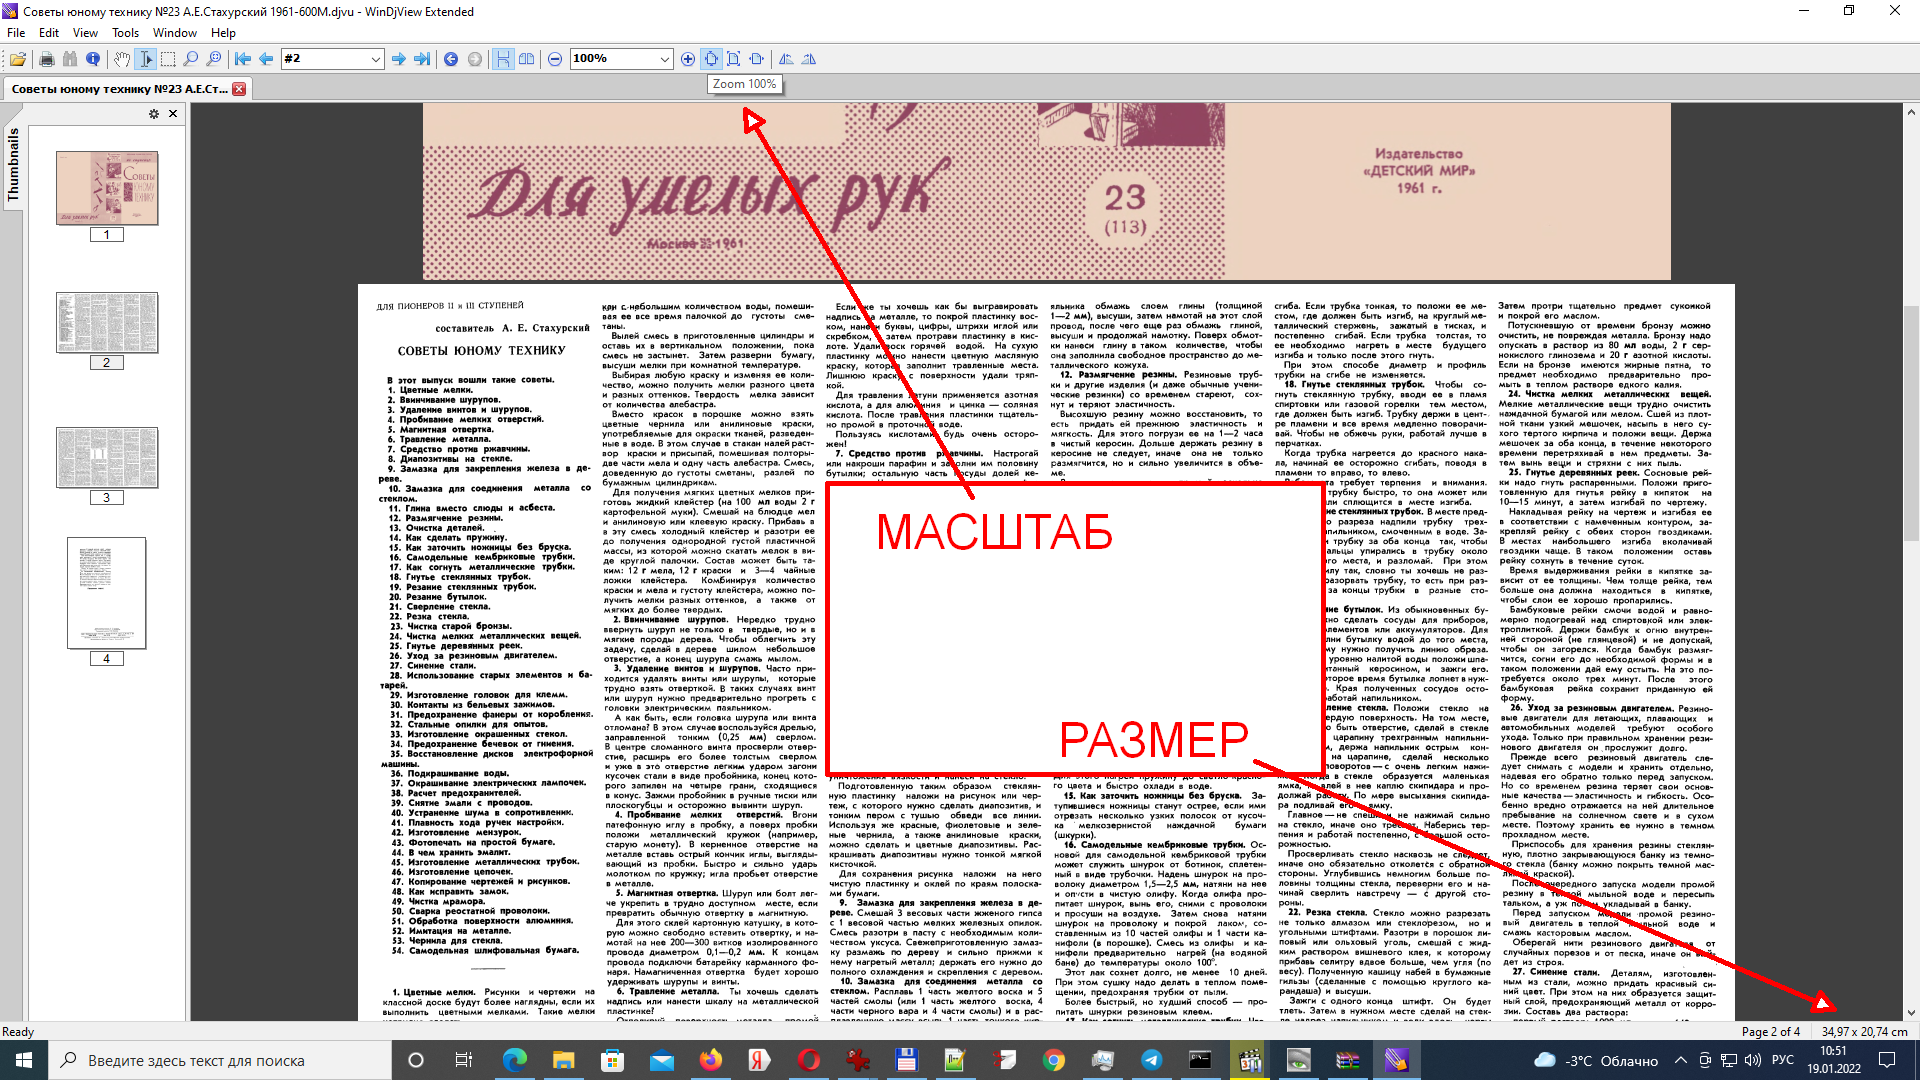The height and width of the screenshot is (1080, 1920).
Task: Go to the previous page arrow
Action: (x=266, y=59)
